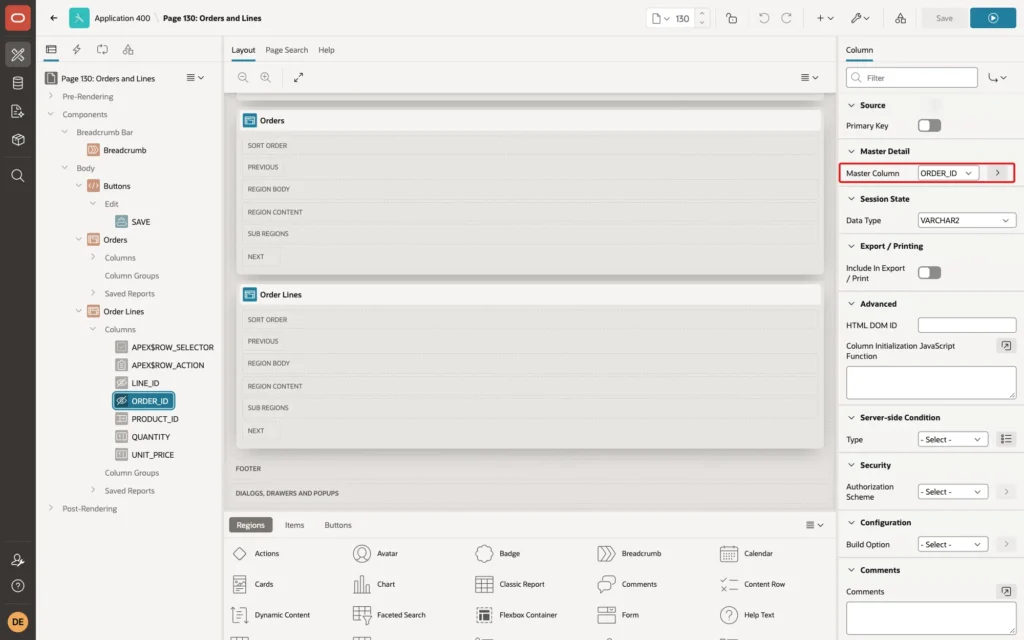Open SQL Workshop database icon in sidebar
1024x640 pixels.
click(x=18, y=83)
